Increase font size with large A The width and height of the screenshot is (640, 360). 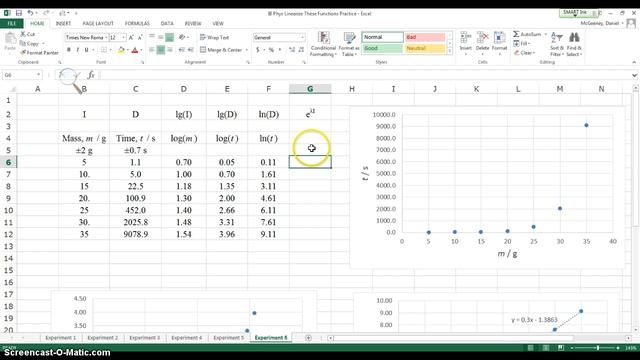tap(131, 38)
